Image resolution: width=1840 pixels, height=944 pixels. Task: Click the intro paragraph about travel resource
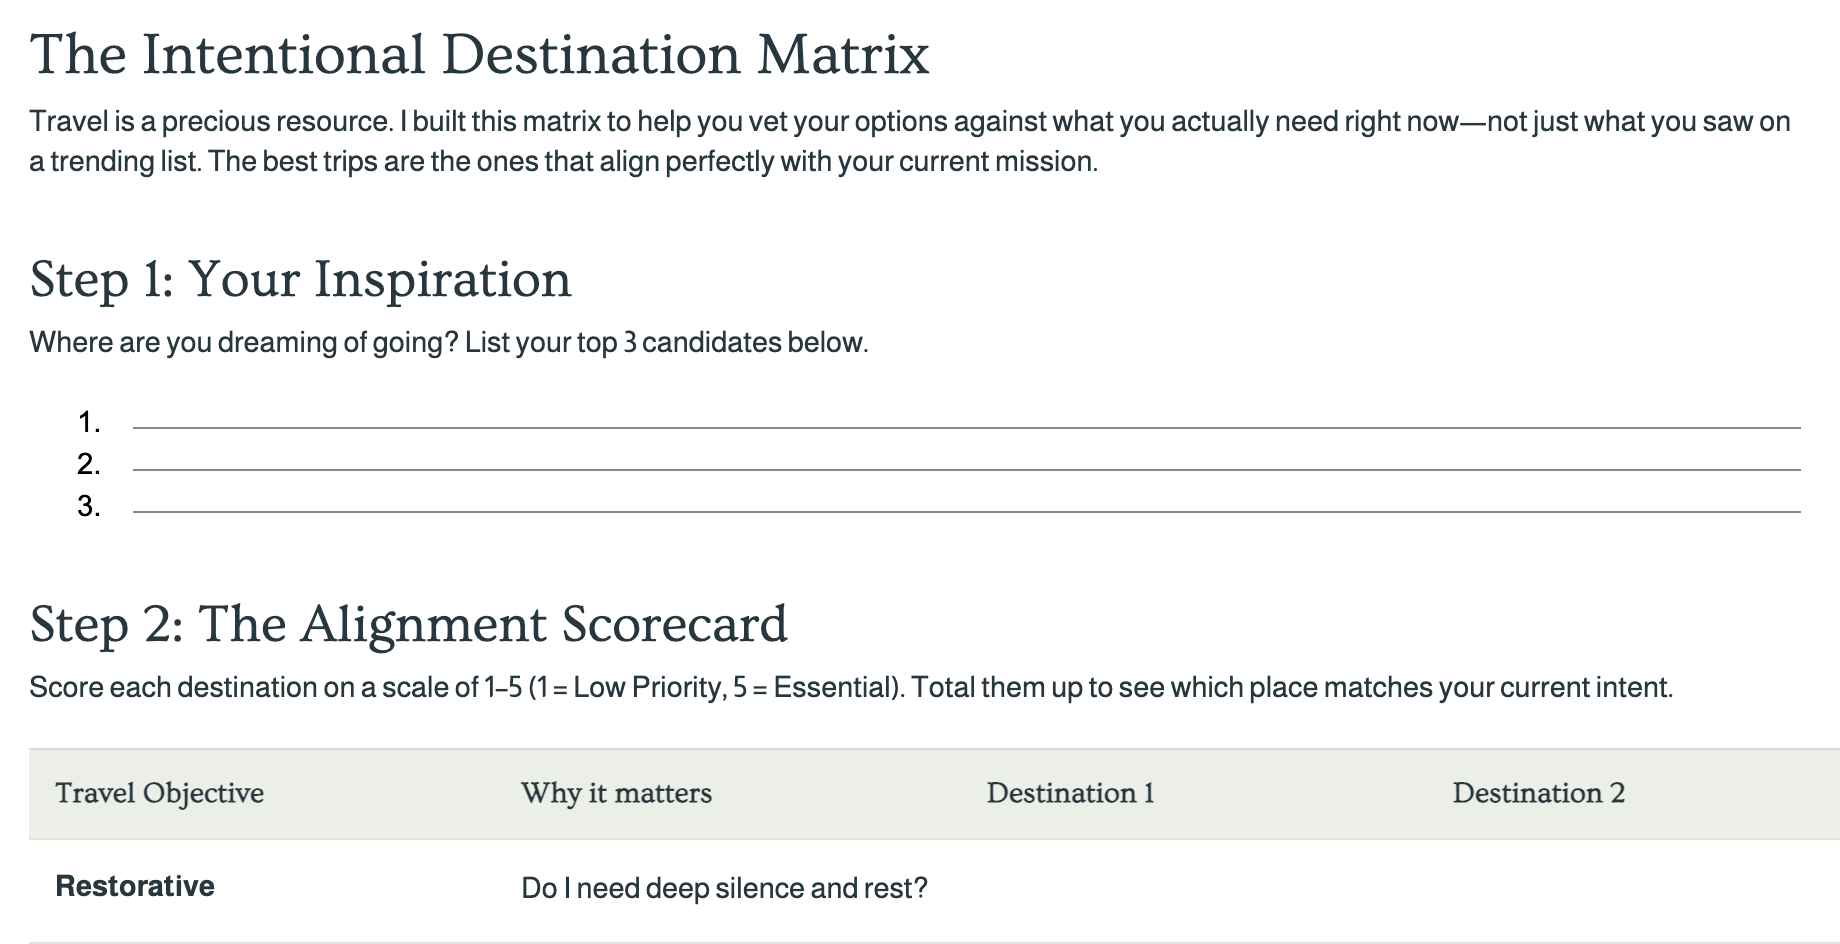pos(910,141)
